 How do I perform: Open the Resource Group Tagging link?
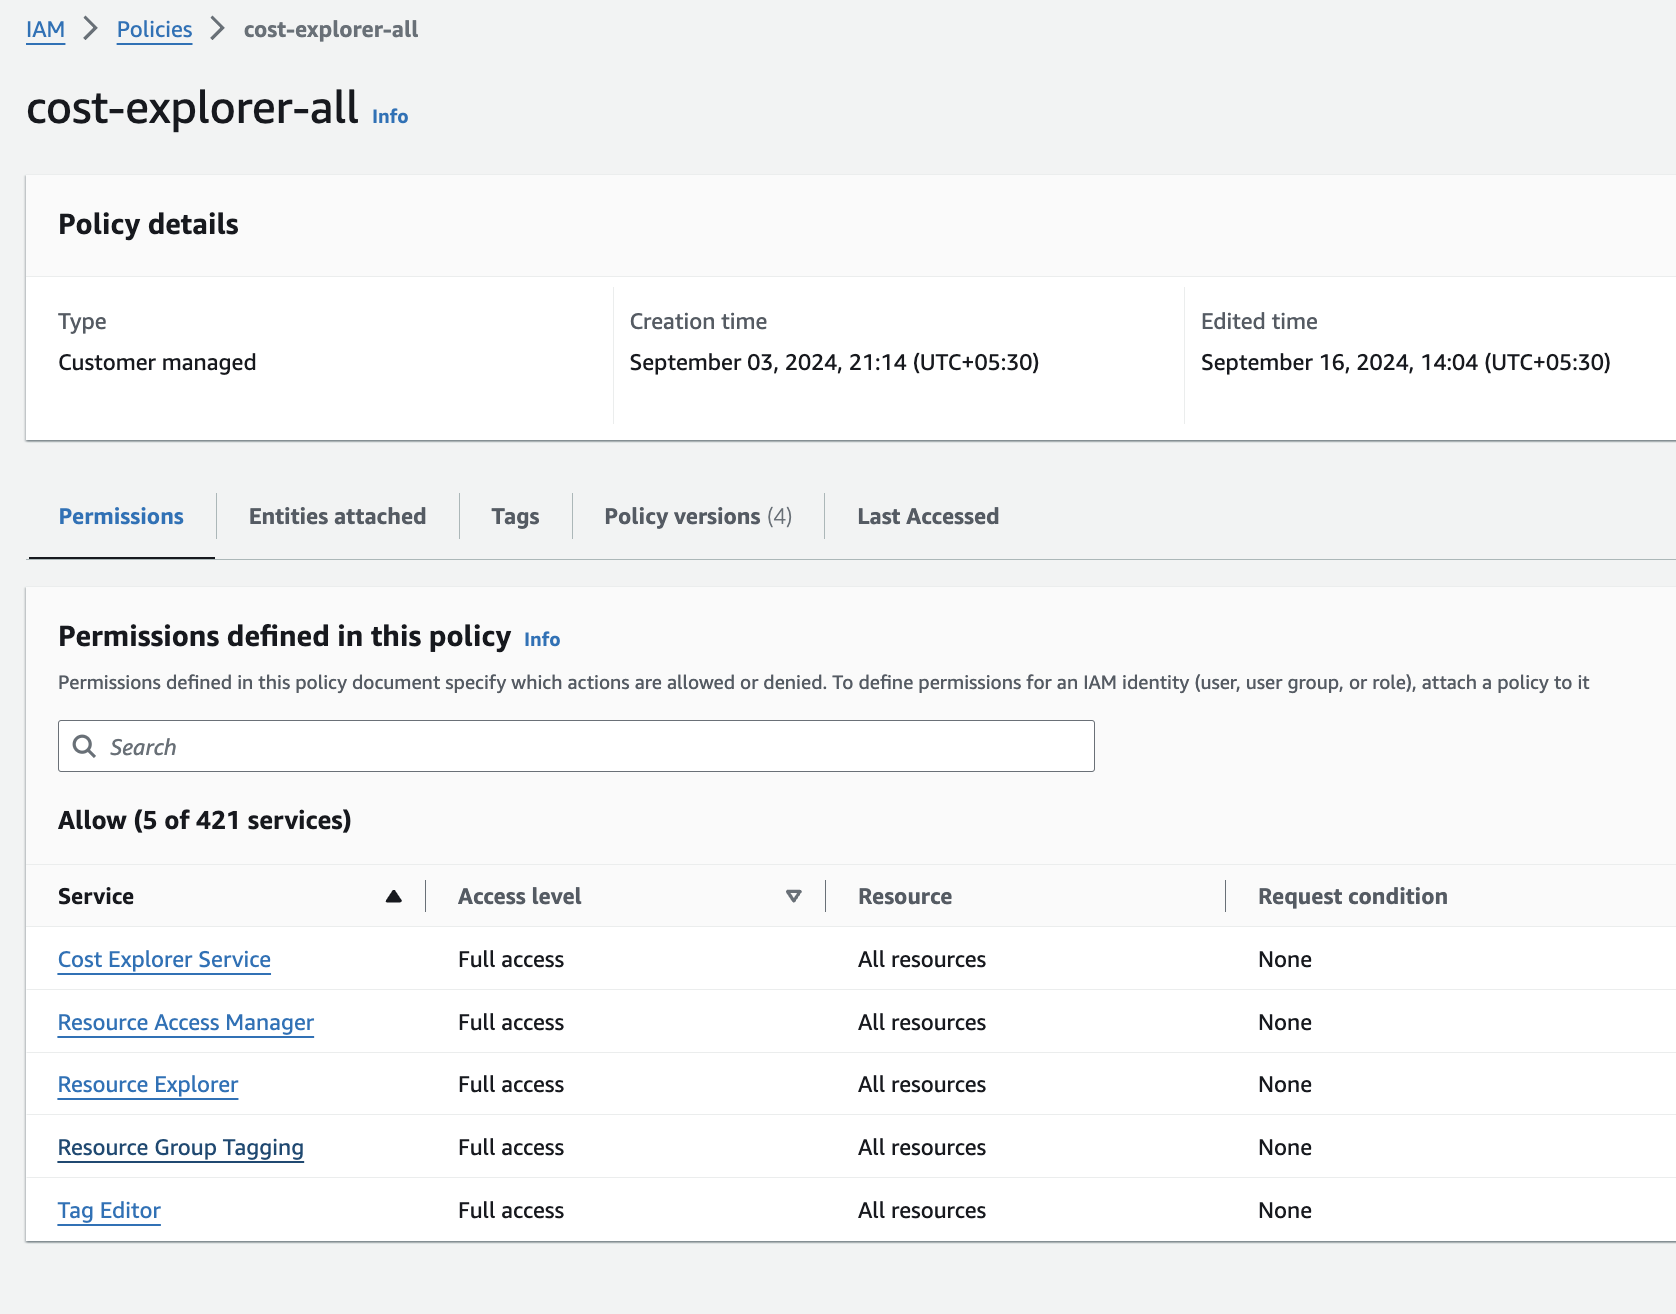click(x=180, y=1147)
